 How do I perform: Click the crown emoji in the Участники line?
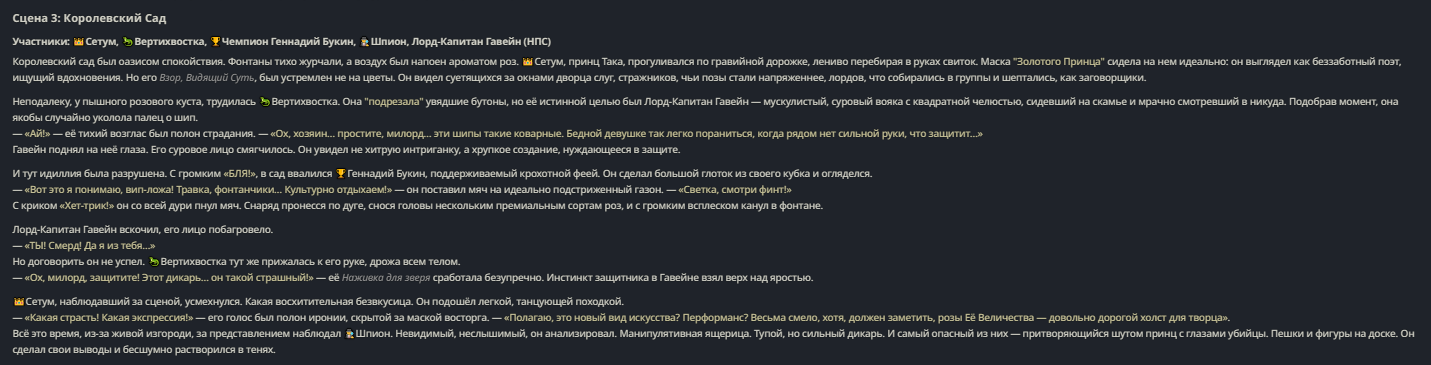click(78, 41)
